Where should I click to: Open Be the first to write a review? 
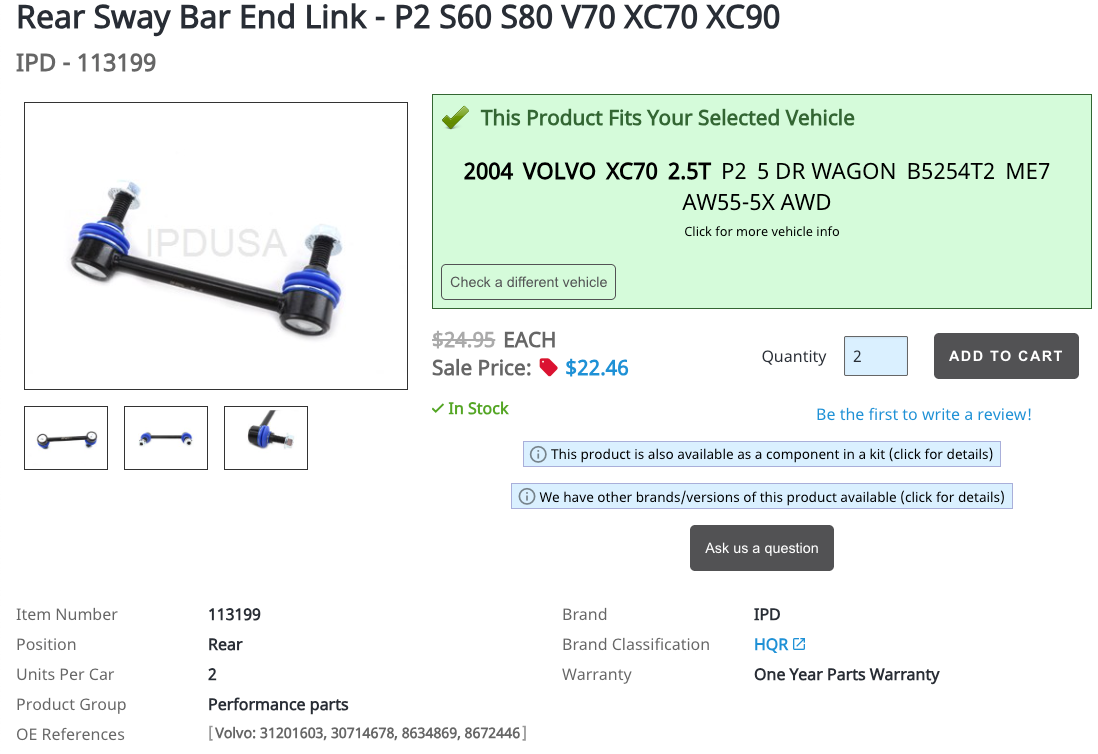coord(924,414)
